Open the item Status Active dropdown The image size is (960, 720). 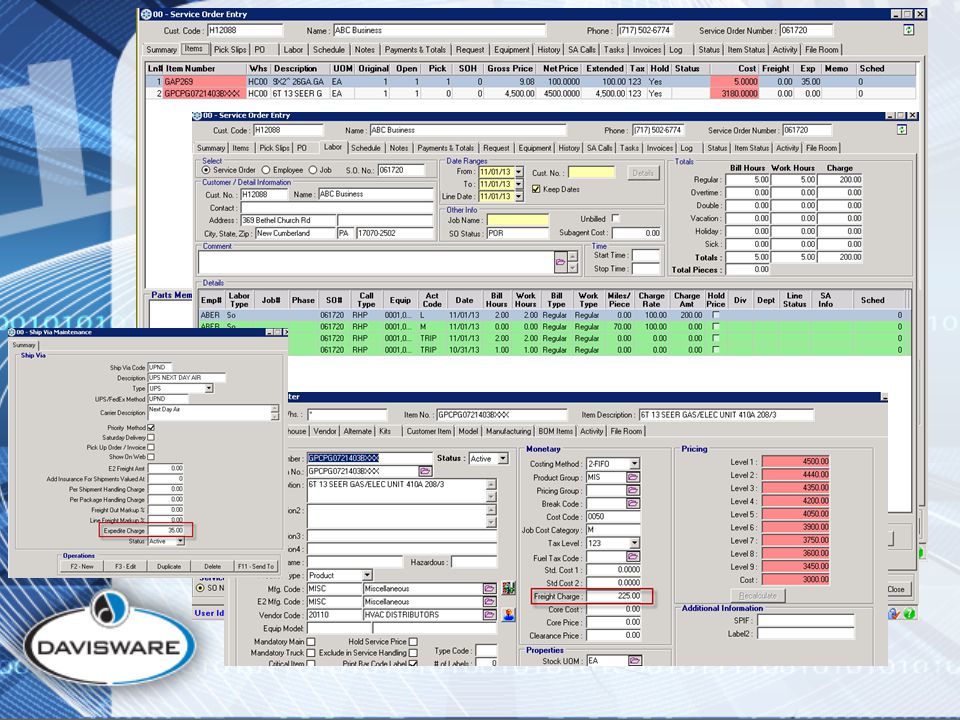click(x=503, y=458)
